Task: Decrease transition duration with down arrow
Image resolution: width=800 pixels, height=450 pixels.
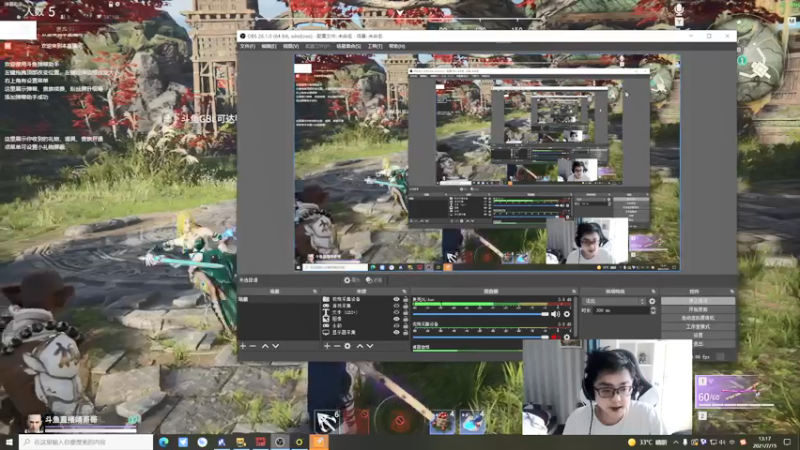Action: [x=653, y=312]
